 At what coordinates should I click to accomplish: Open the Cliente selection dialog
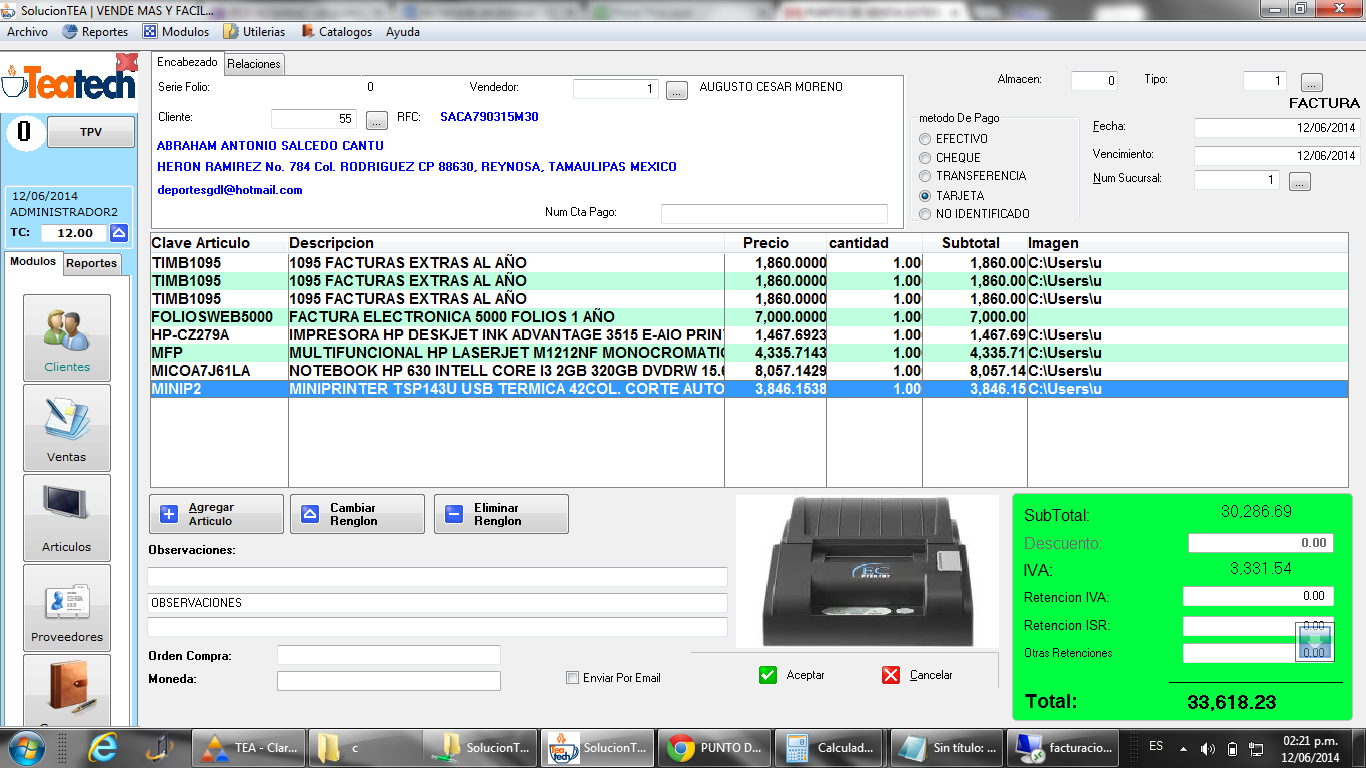(x=376, y=119)
